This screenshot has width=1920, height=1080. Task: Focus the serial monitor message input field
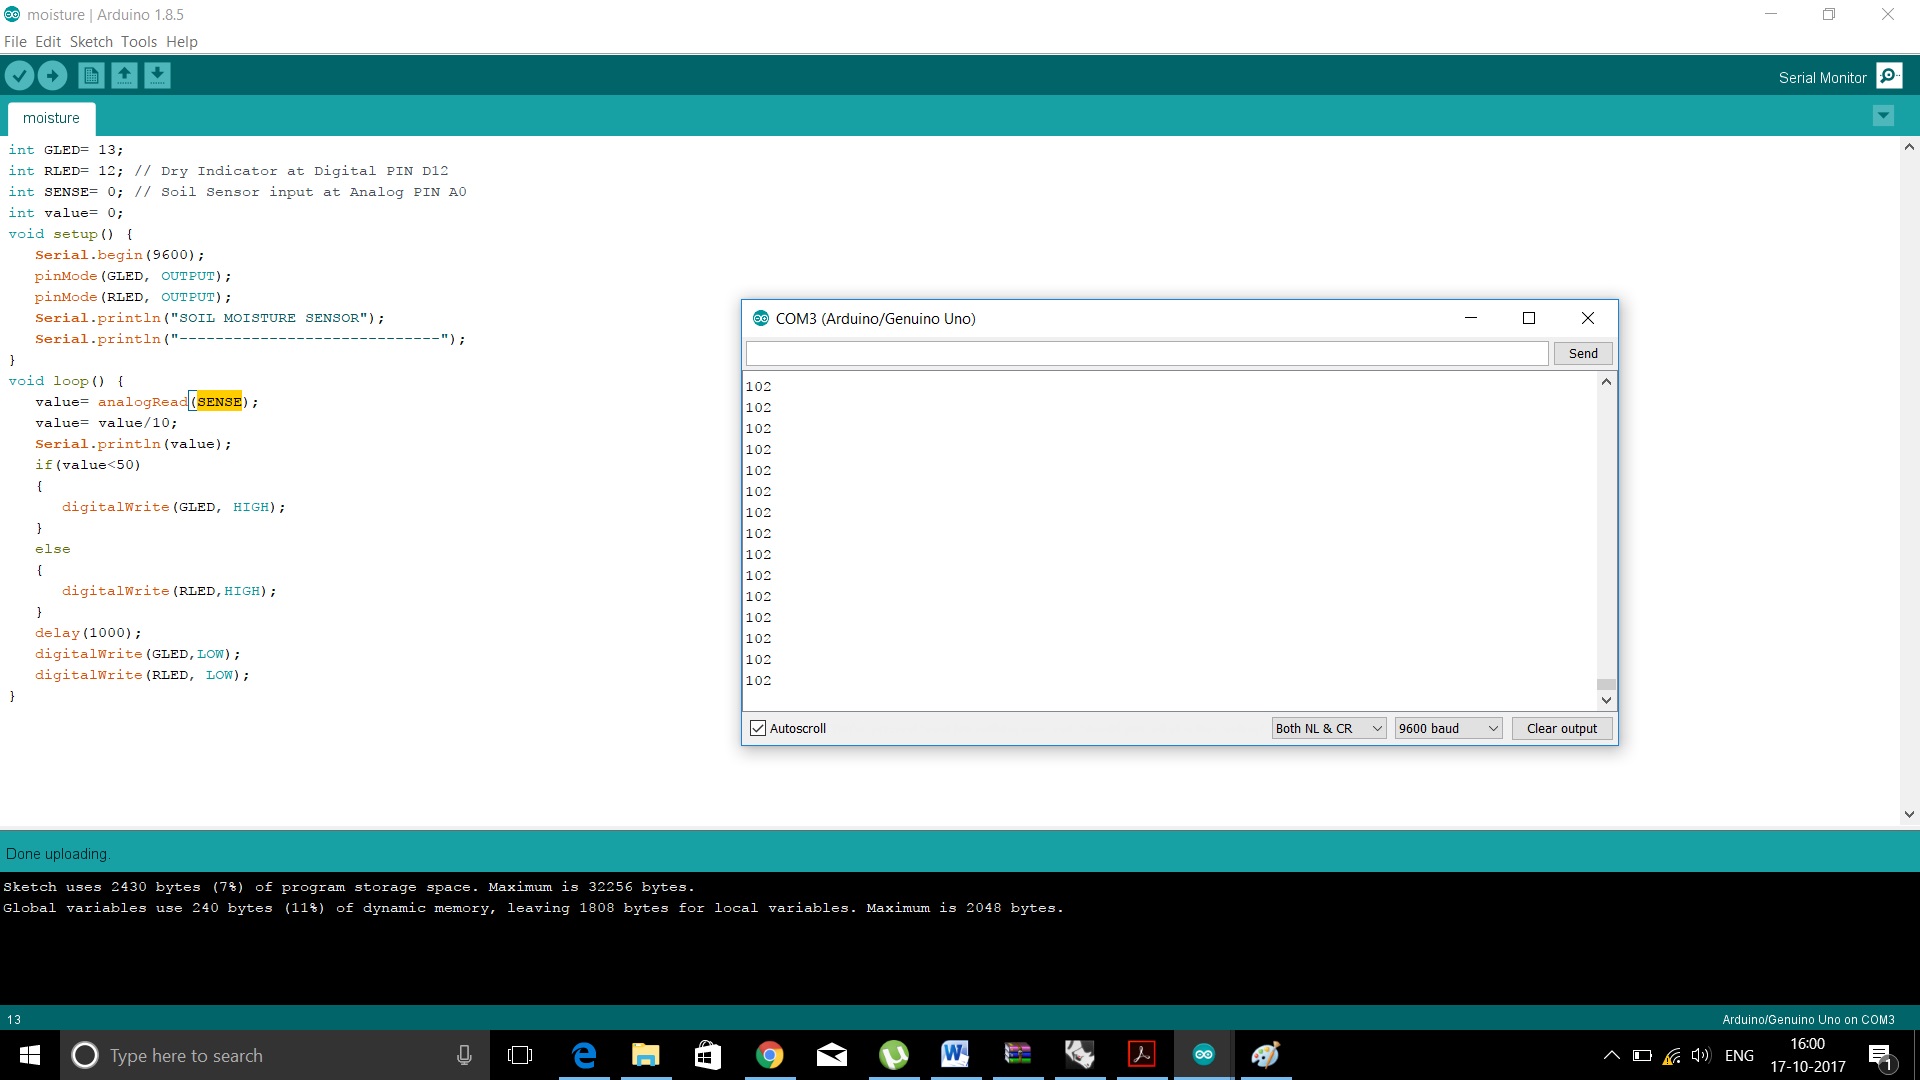coord(1147,353)
